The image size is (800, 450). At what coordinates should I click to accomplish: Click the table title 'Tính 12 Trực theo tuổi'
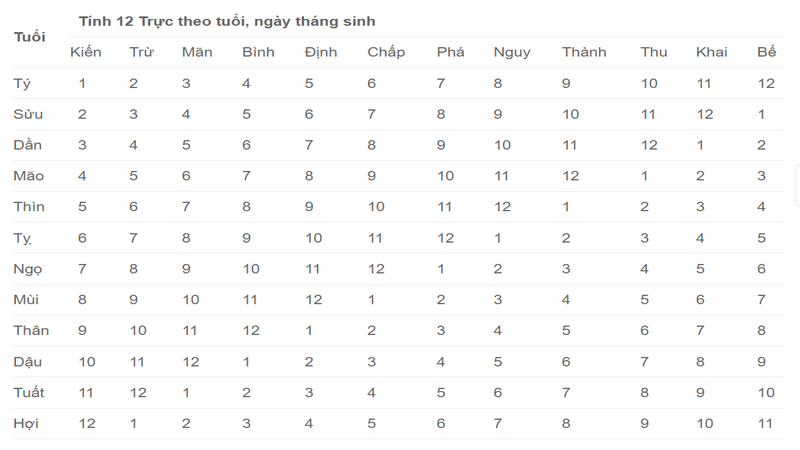click(x=228, y=21)
